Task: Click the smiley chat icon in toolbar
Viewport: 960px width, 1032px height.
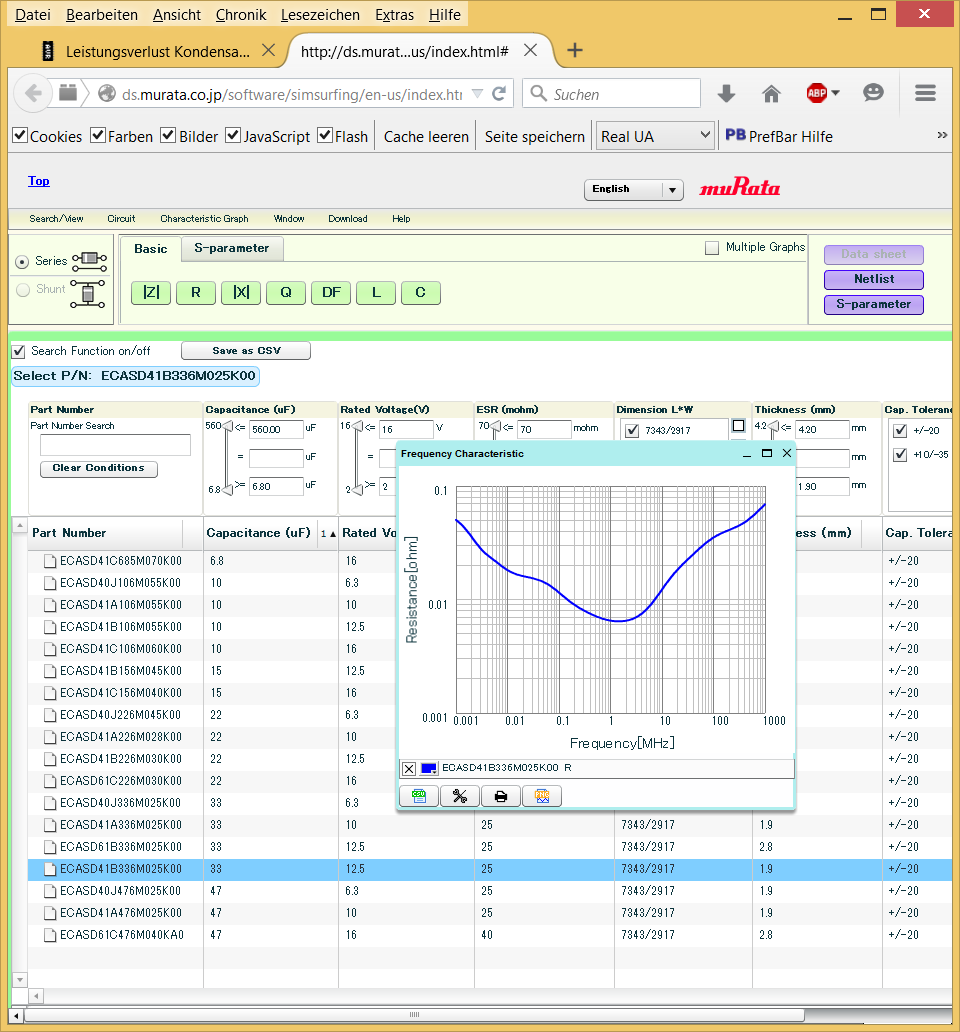Action: tap(873, 93)
